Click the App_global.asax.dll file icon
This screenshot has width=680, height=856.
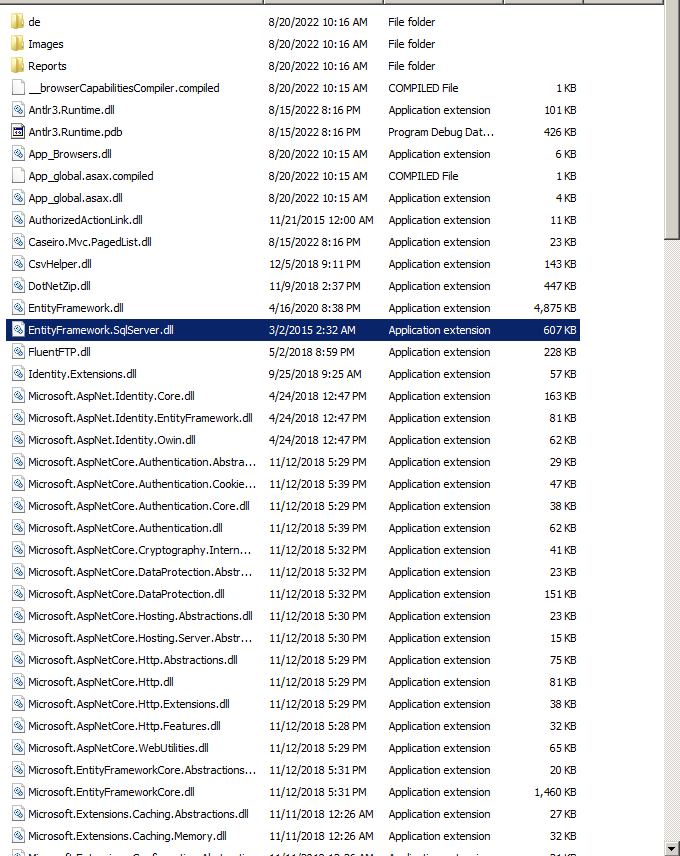pos(18,198)
